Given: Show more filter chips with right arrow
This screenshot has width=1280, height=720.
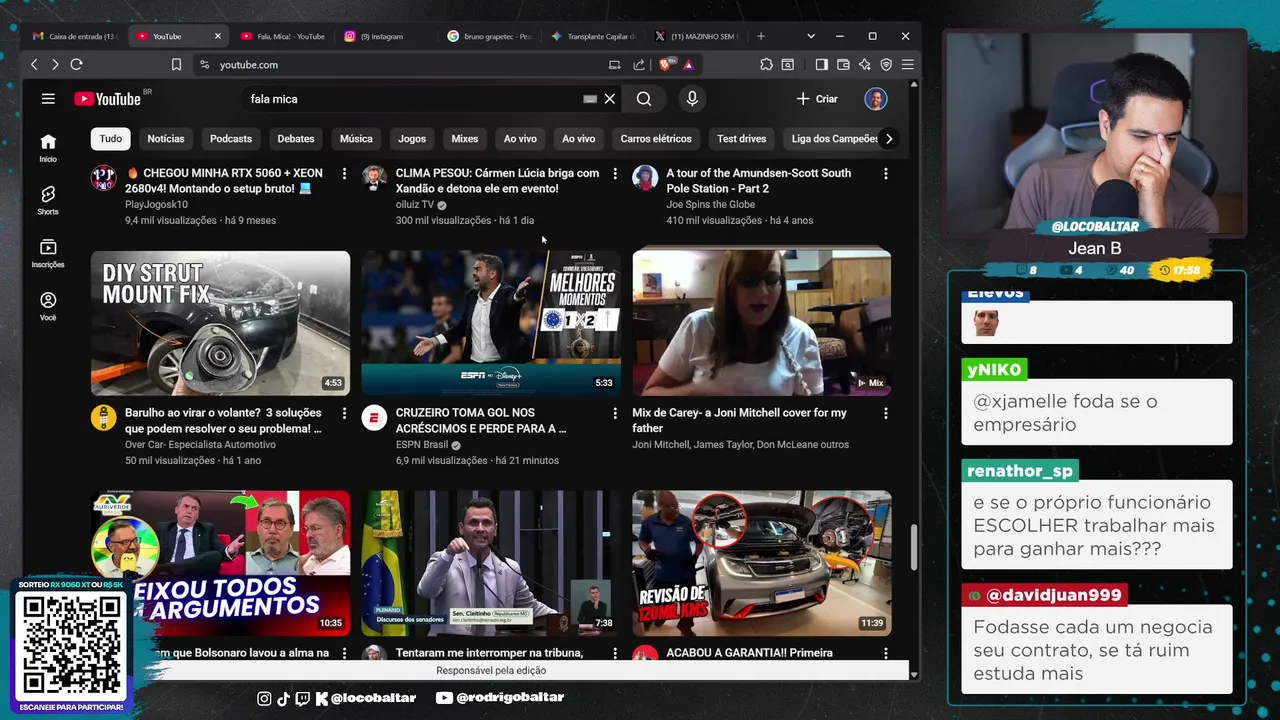Looking at the screenshot, I should 888,139.
